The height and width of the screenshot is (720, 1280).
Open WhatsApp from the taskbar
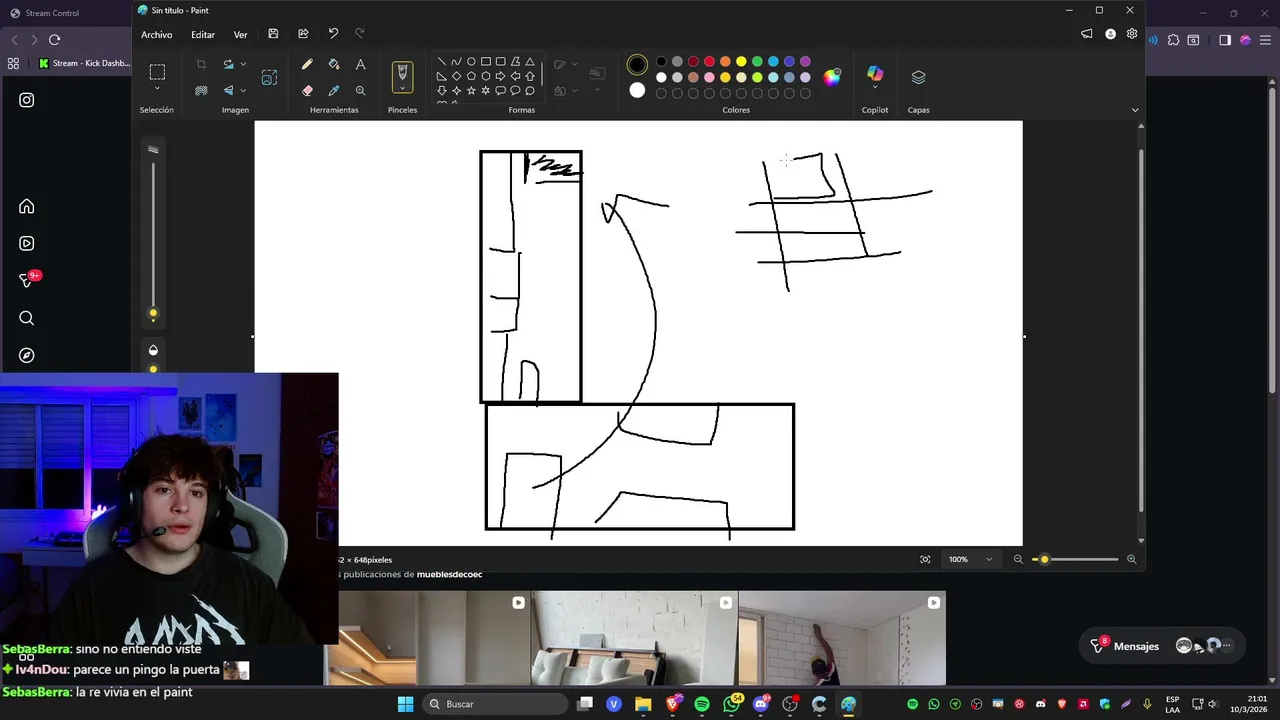click(x=731, y=704)
